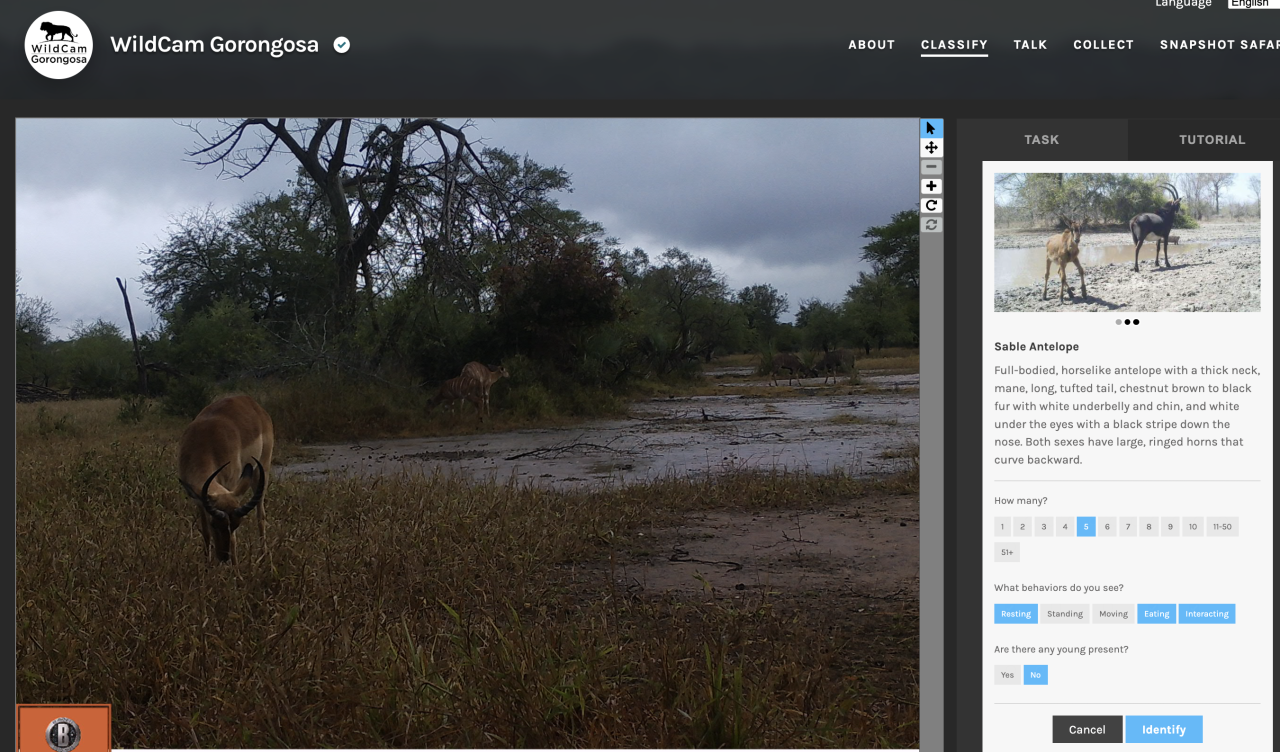Toggle the Moving behavior
Viewport: 1280px width, 752px height.
(1113, 614)
